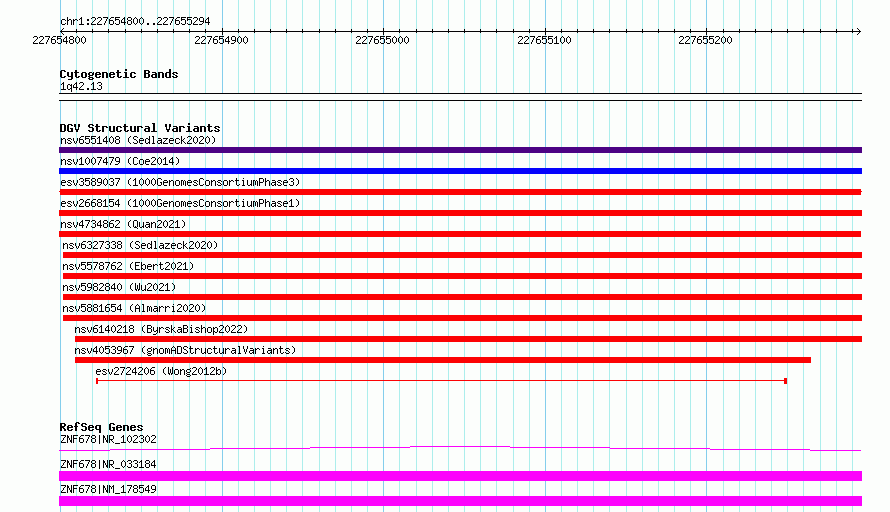Open variant nsv6551408 (Sedlazeck2020) label
890x512 pixels.
138,140
